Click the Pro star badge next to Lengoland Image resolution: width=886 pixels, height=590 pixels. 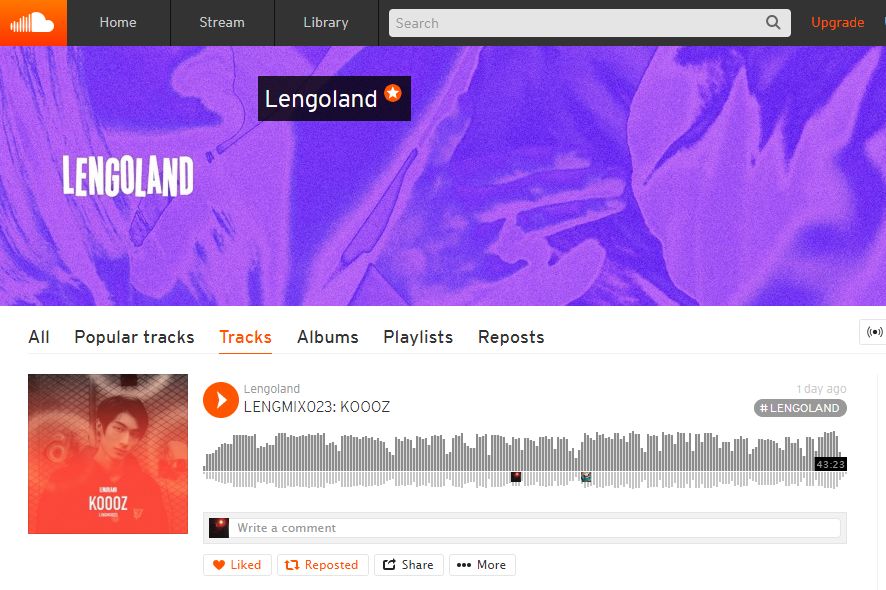(x=393, y=92)
